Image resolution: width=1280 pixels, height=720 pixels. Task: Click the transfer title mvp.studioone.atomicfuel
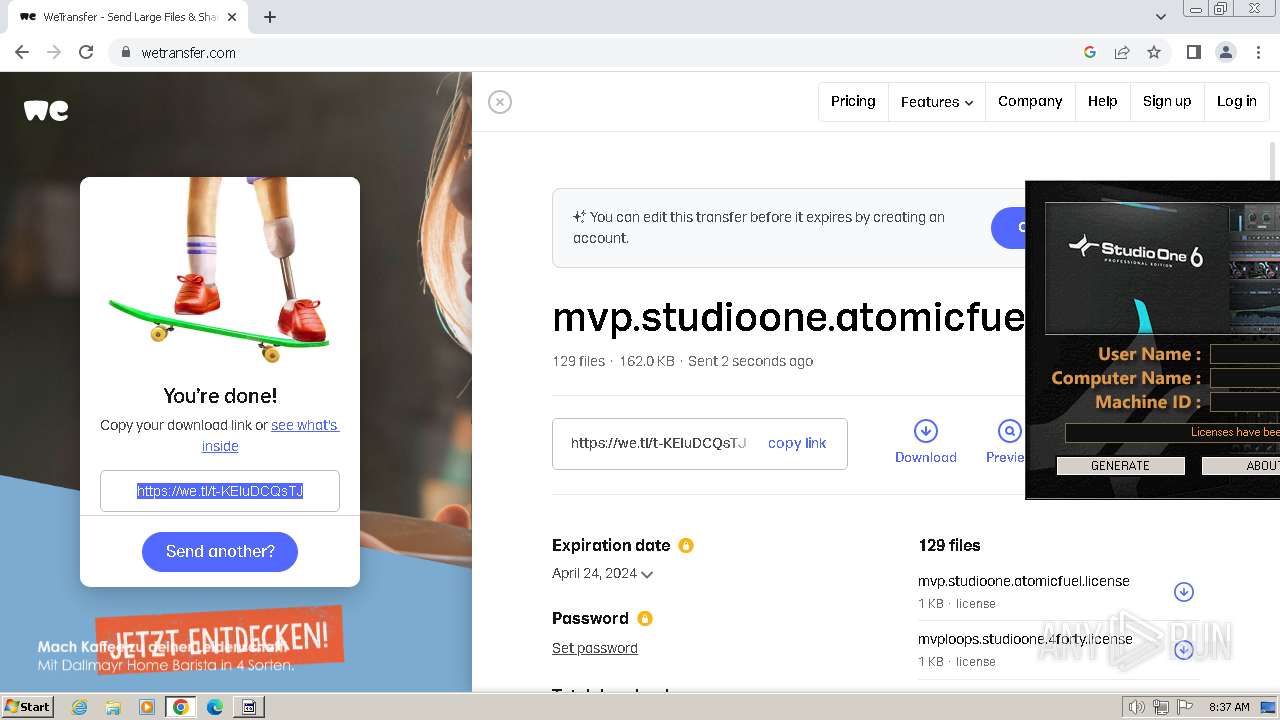[x=788, y=317]
